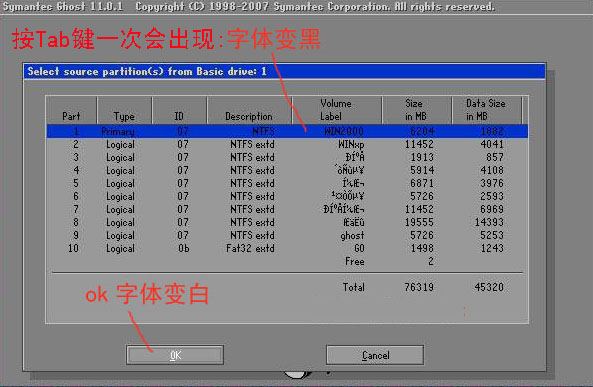Viewport: 593px width, 387px height.
Task: Click data size 4041 cell
Action: pyautogui.click(x=492, y=144)
